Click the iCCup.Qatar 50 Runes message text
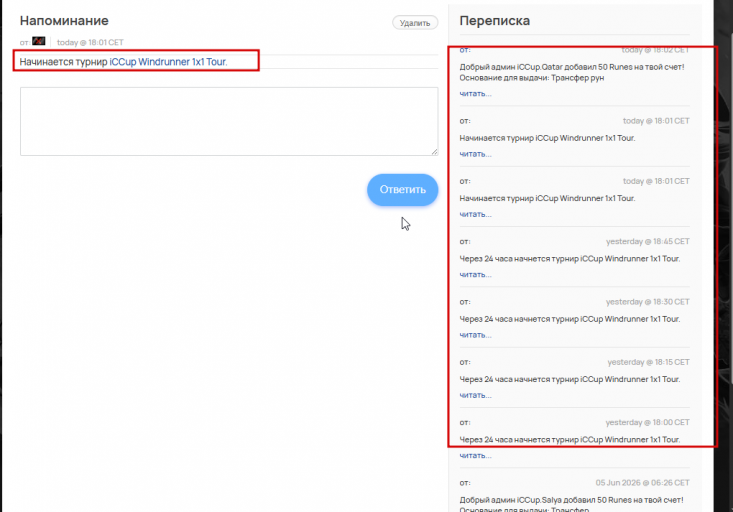The height and width of the screenshot is (512, 733). tap(572, 72)
